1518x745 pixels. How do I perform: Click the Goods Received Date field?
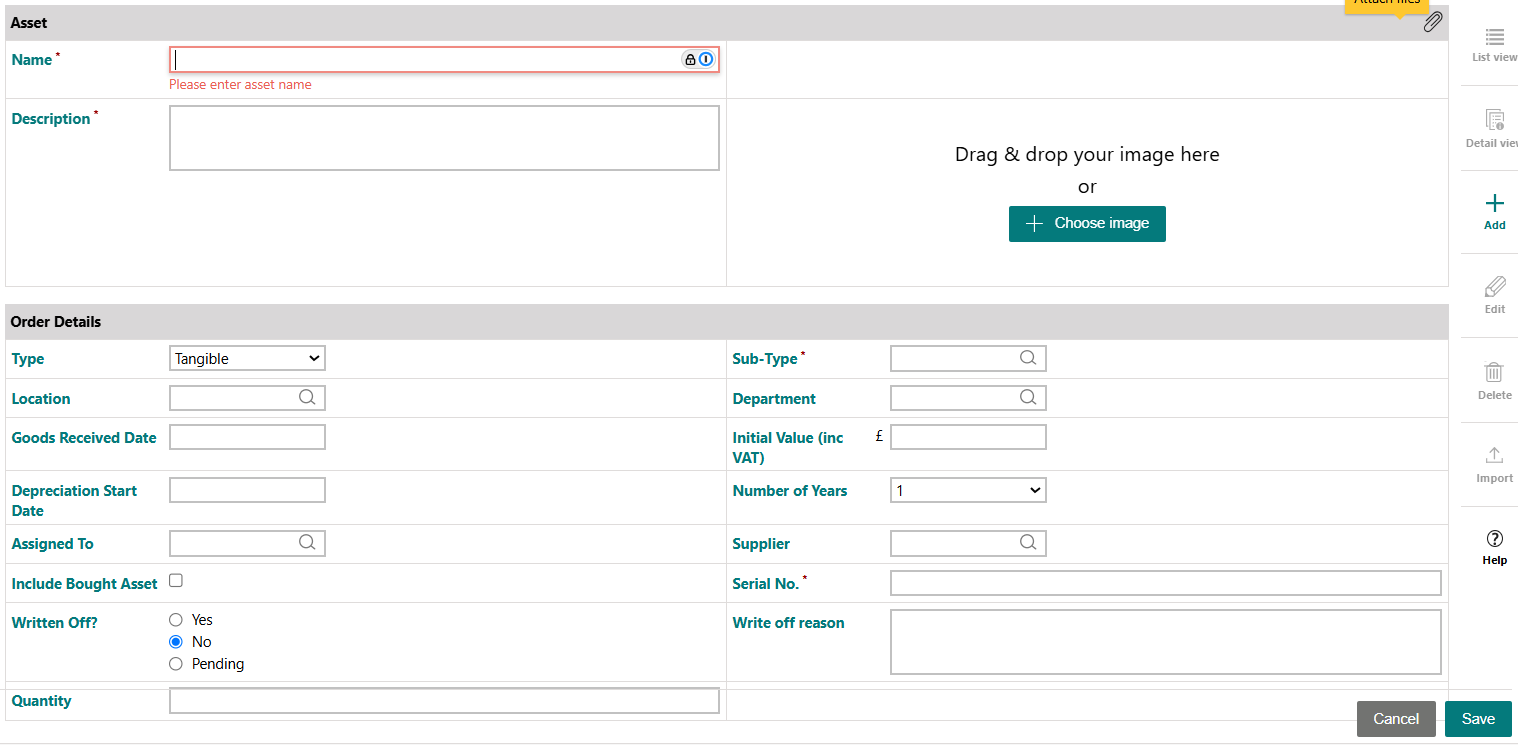[x=247, y=437]
